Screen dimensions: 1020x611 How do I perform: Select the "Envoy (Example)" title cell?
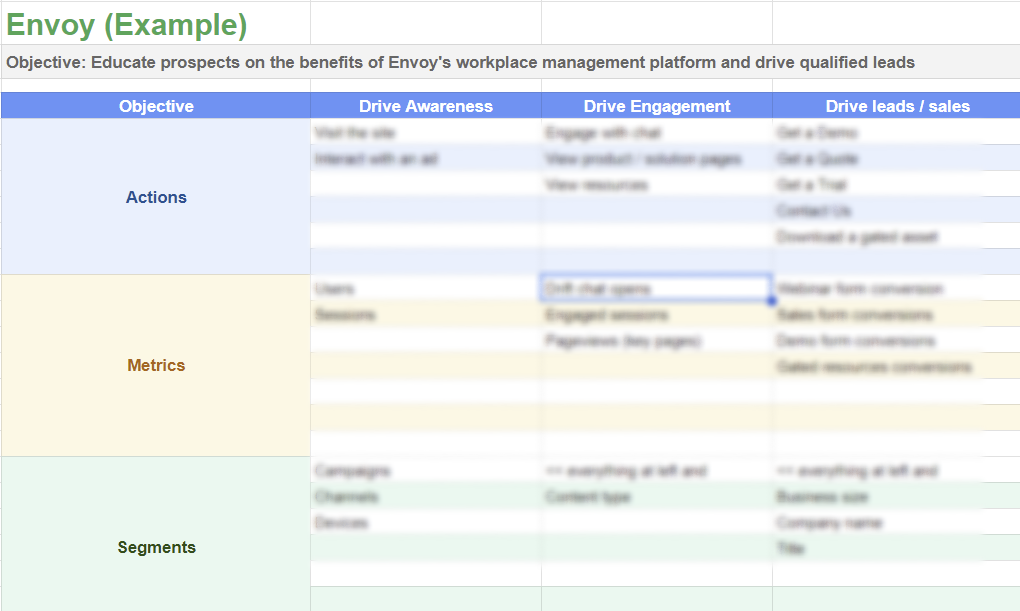coord(156,25)
